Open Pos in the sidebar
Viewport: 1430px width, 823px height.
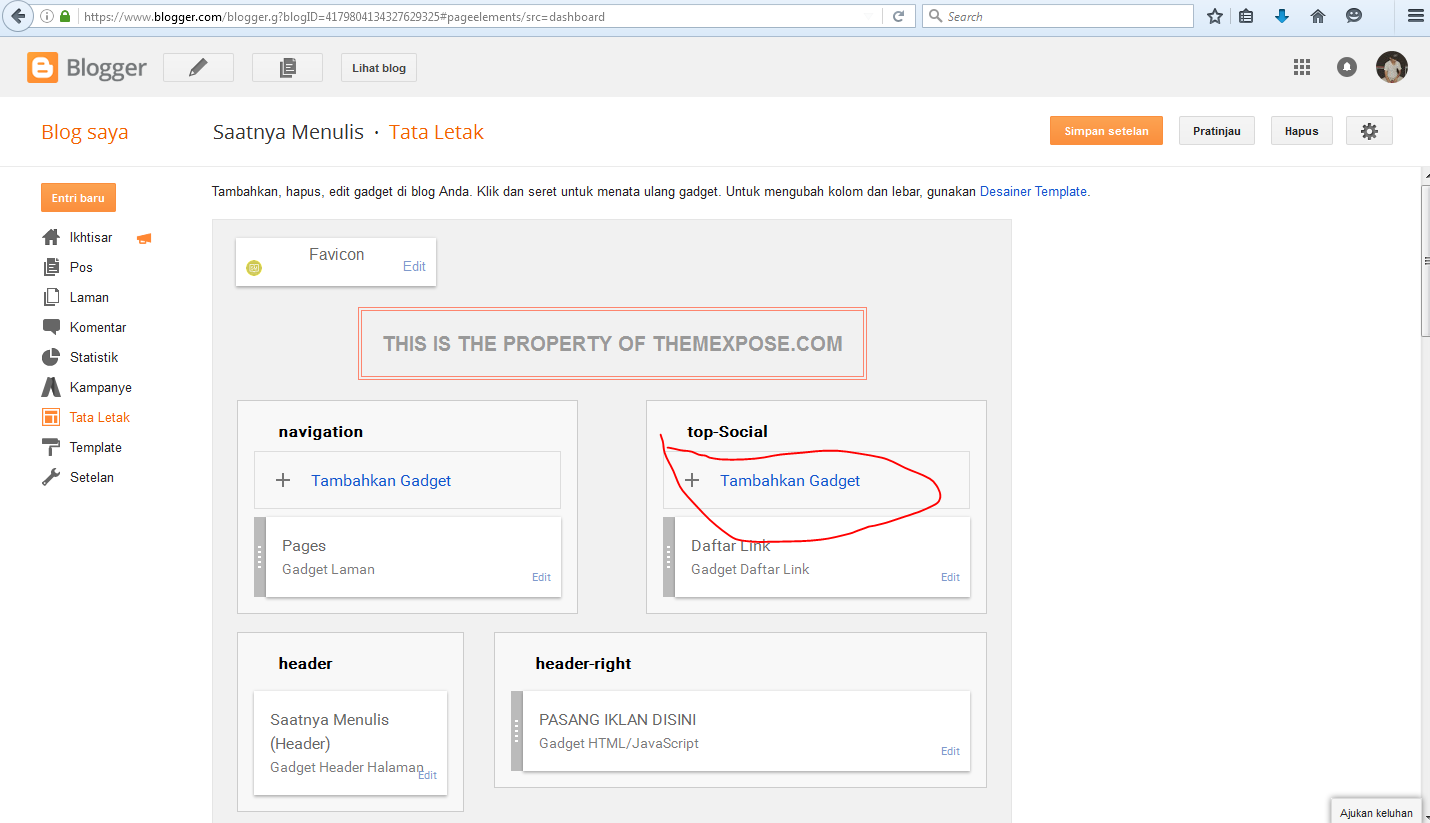coord(81,267)
